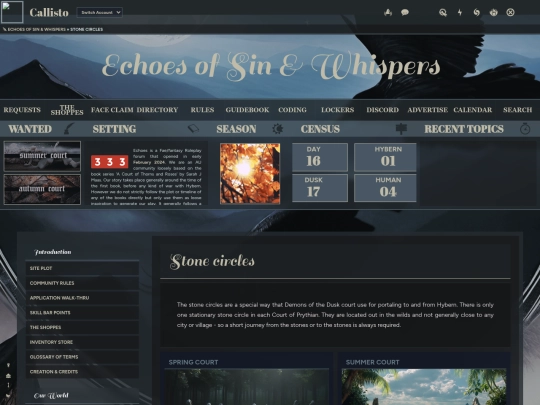Open the speech bubble messages icon
This screenshot has height=405, width=540.
click(x=405, y=12)
